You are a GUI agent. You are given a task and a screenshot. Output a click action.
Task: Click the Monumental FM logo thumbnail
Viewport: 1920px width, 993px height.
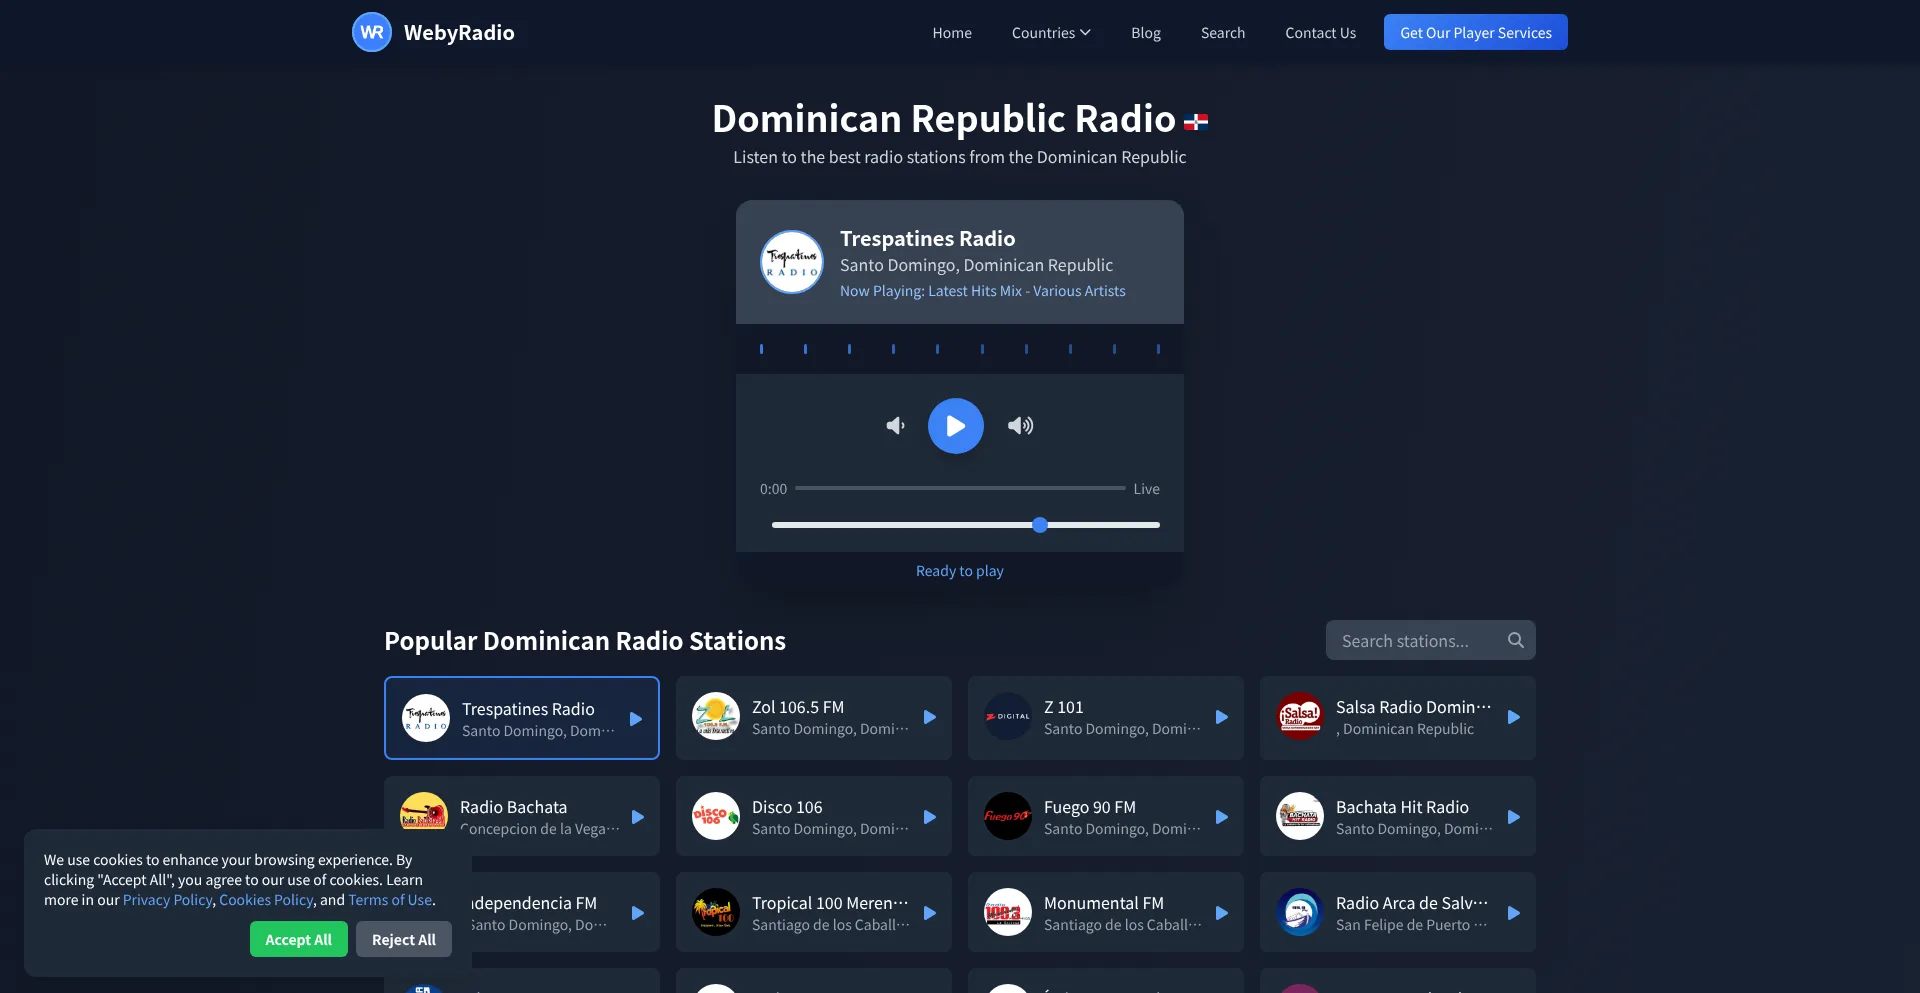pyautogui.click(x=1008, y=912)
